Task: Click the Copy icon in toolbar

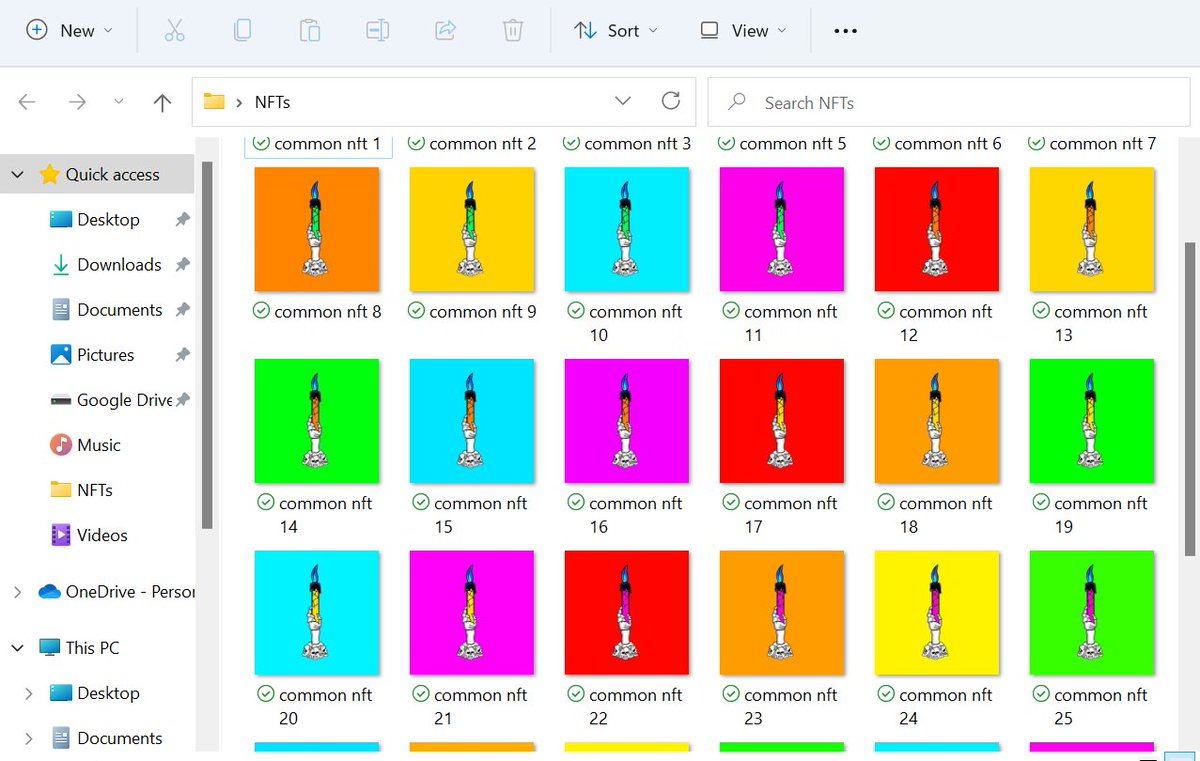Action: click(242, 31)
